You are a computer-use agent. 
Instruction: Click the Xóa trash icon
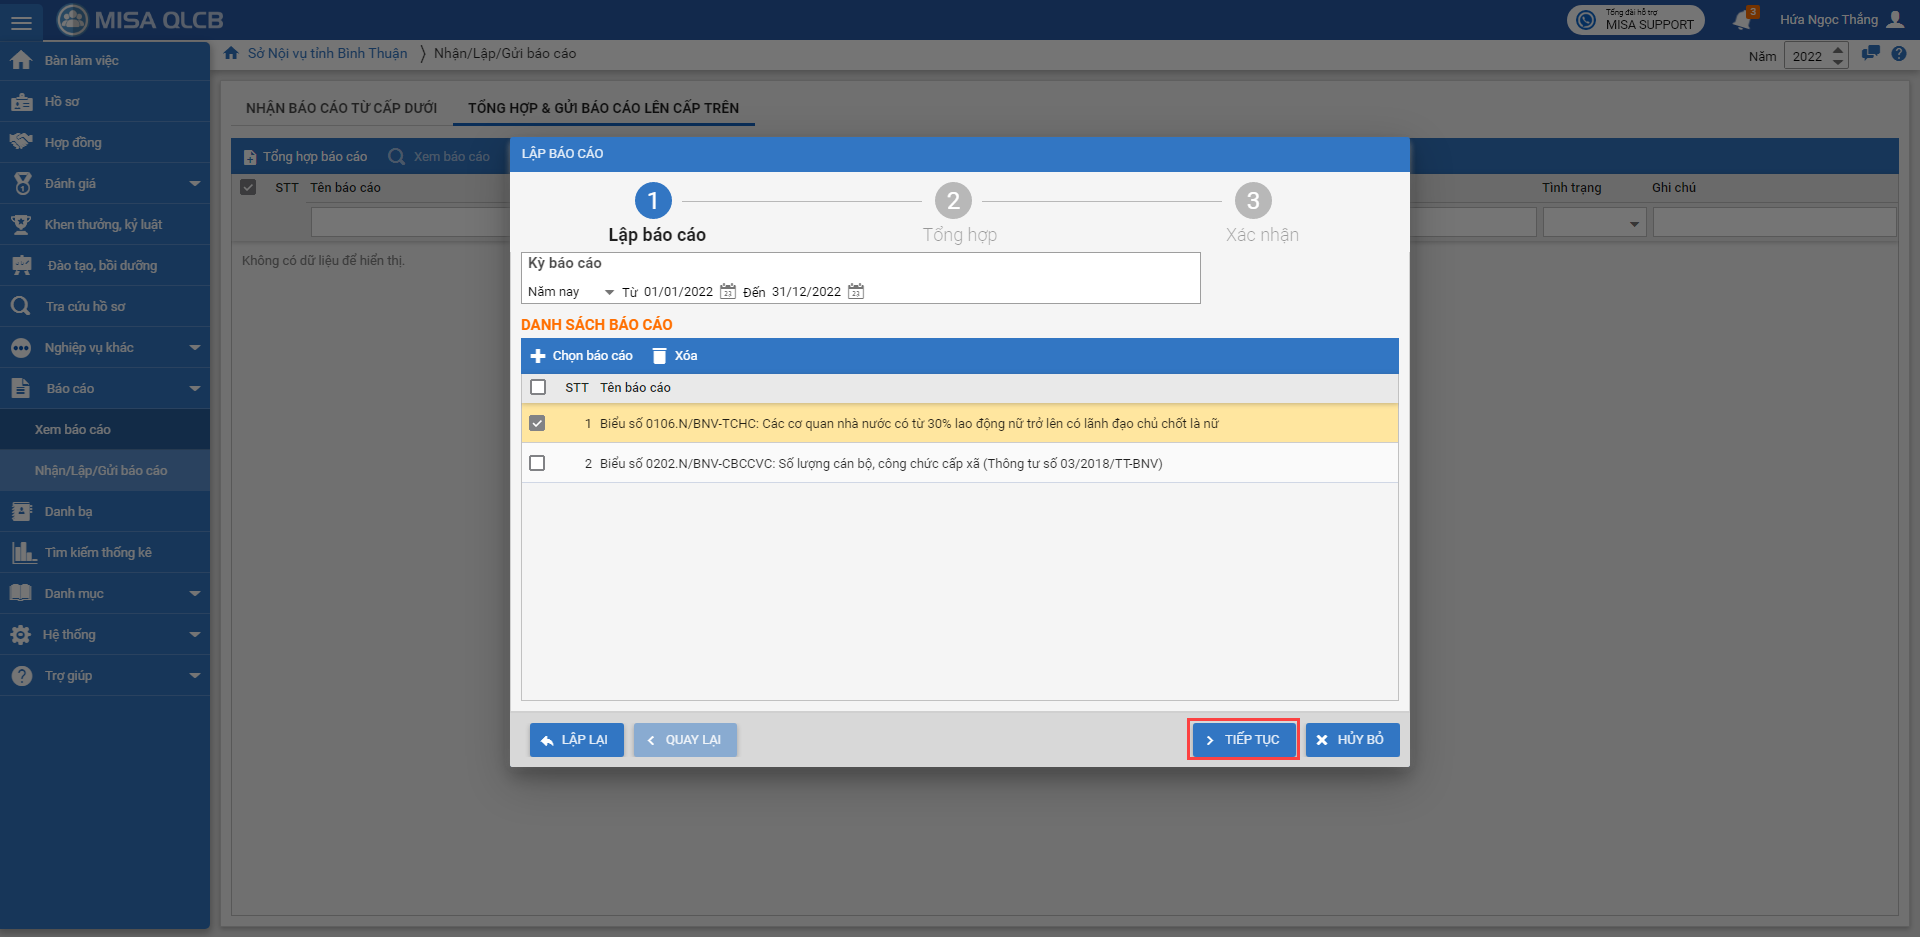point(660,356)
